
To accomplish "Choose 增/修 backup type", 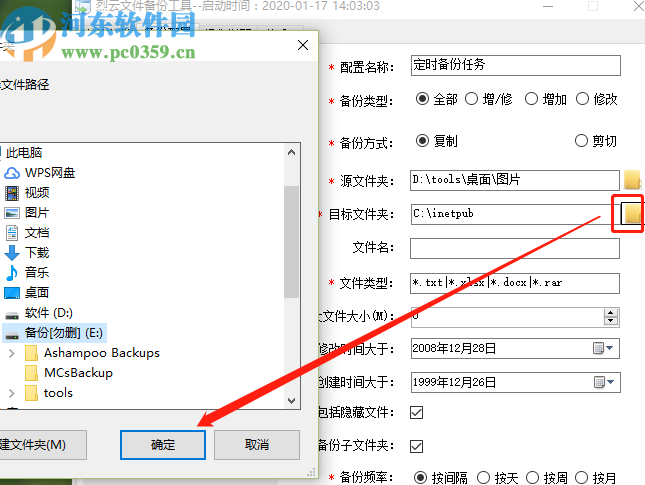I will pyautogui.click(x=489, y=99).
